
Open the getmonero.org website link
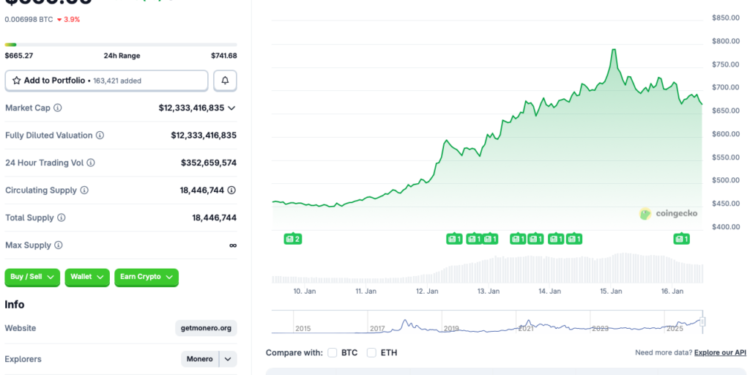(206, 328)
